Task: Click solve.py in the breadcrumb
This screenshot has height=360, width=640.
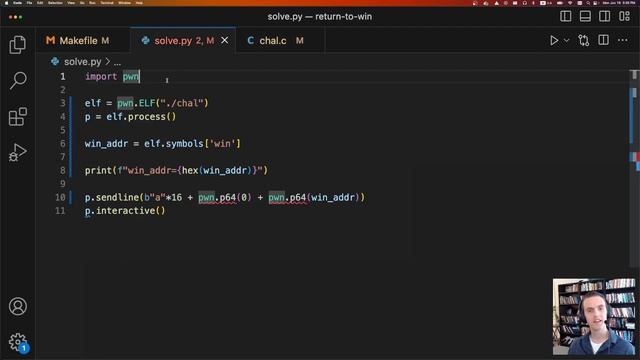Action: pyautogui.click(x=82, y=62)
